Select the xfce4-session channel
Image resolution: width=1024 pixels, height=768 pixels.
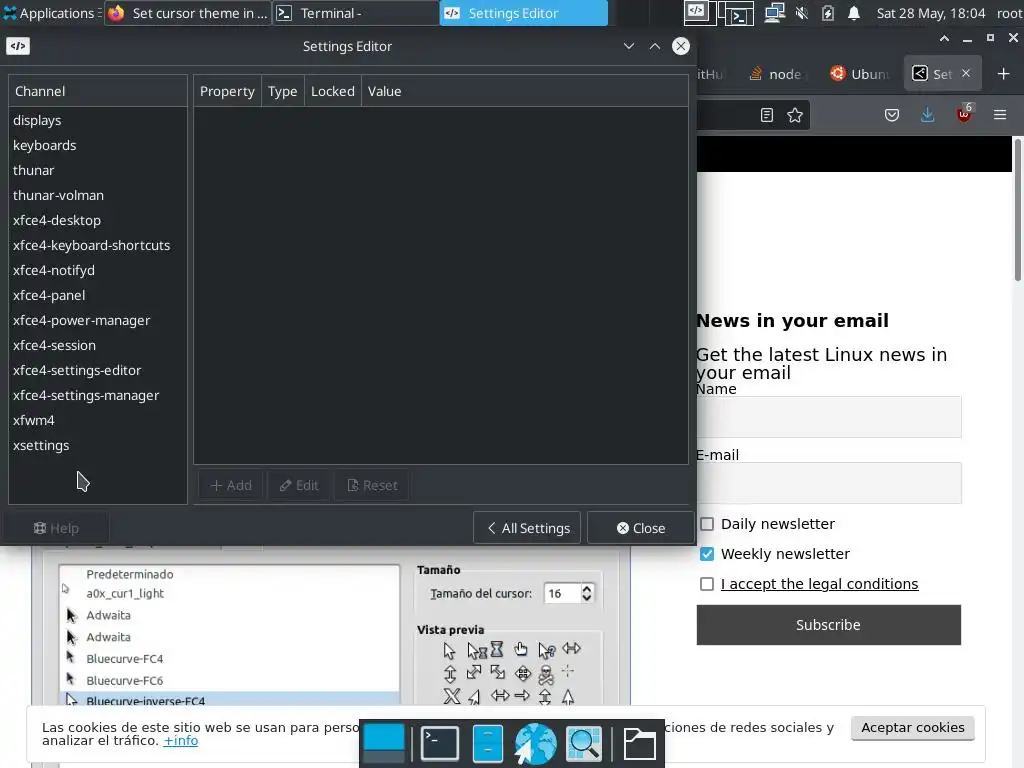pyautogui.click(x=98, y=345)
